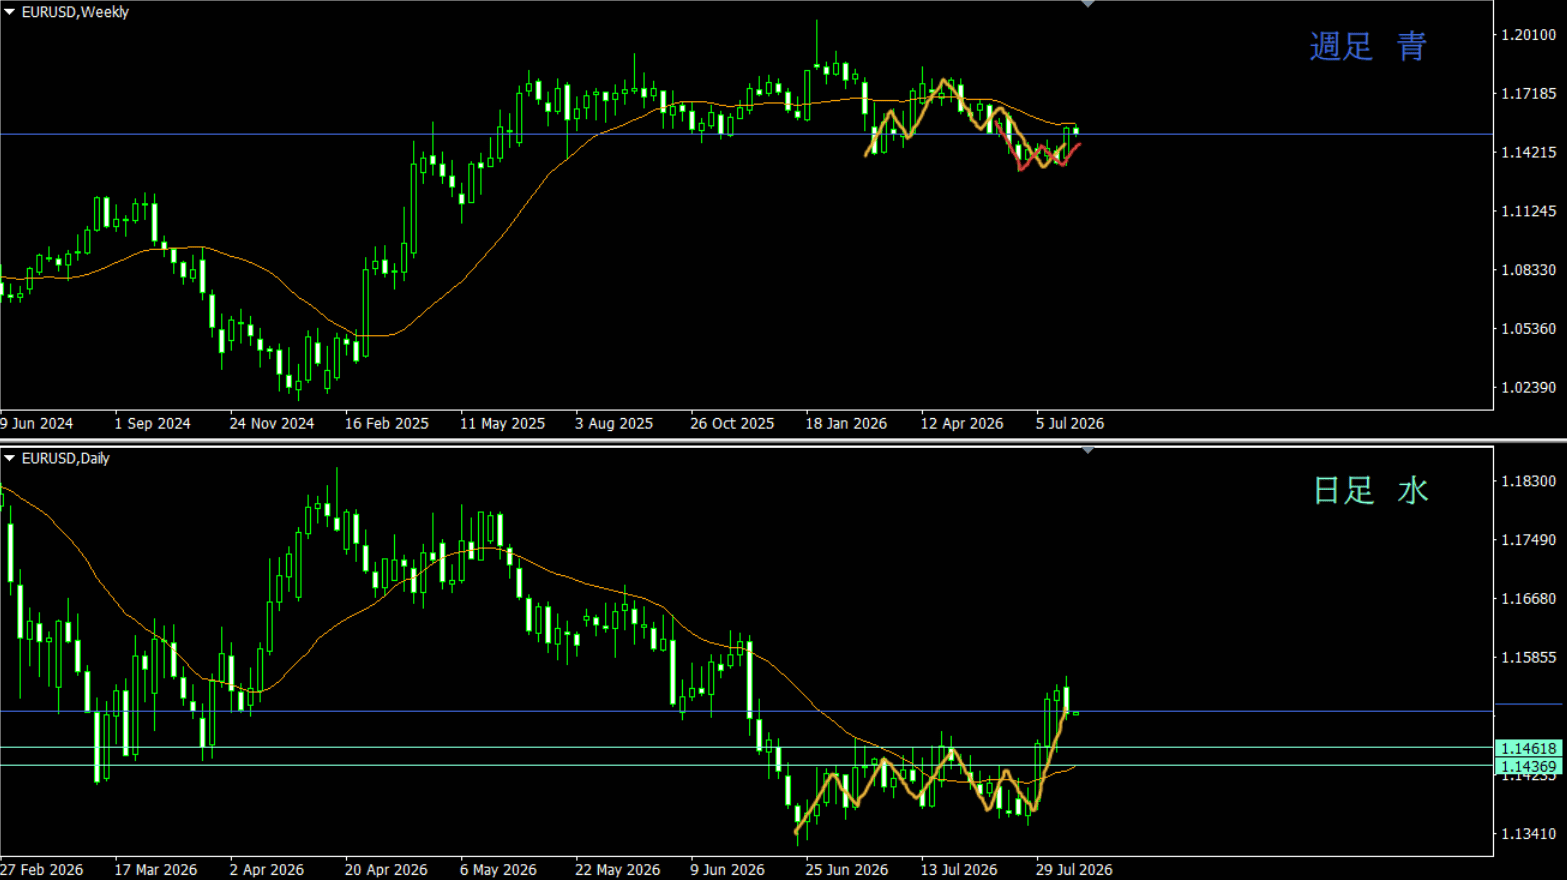Viewport: 1567px width, 880px height.
Task: Click the 2 Apr 2026 date label
Action: [267, 870]
